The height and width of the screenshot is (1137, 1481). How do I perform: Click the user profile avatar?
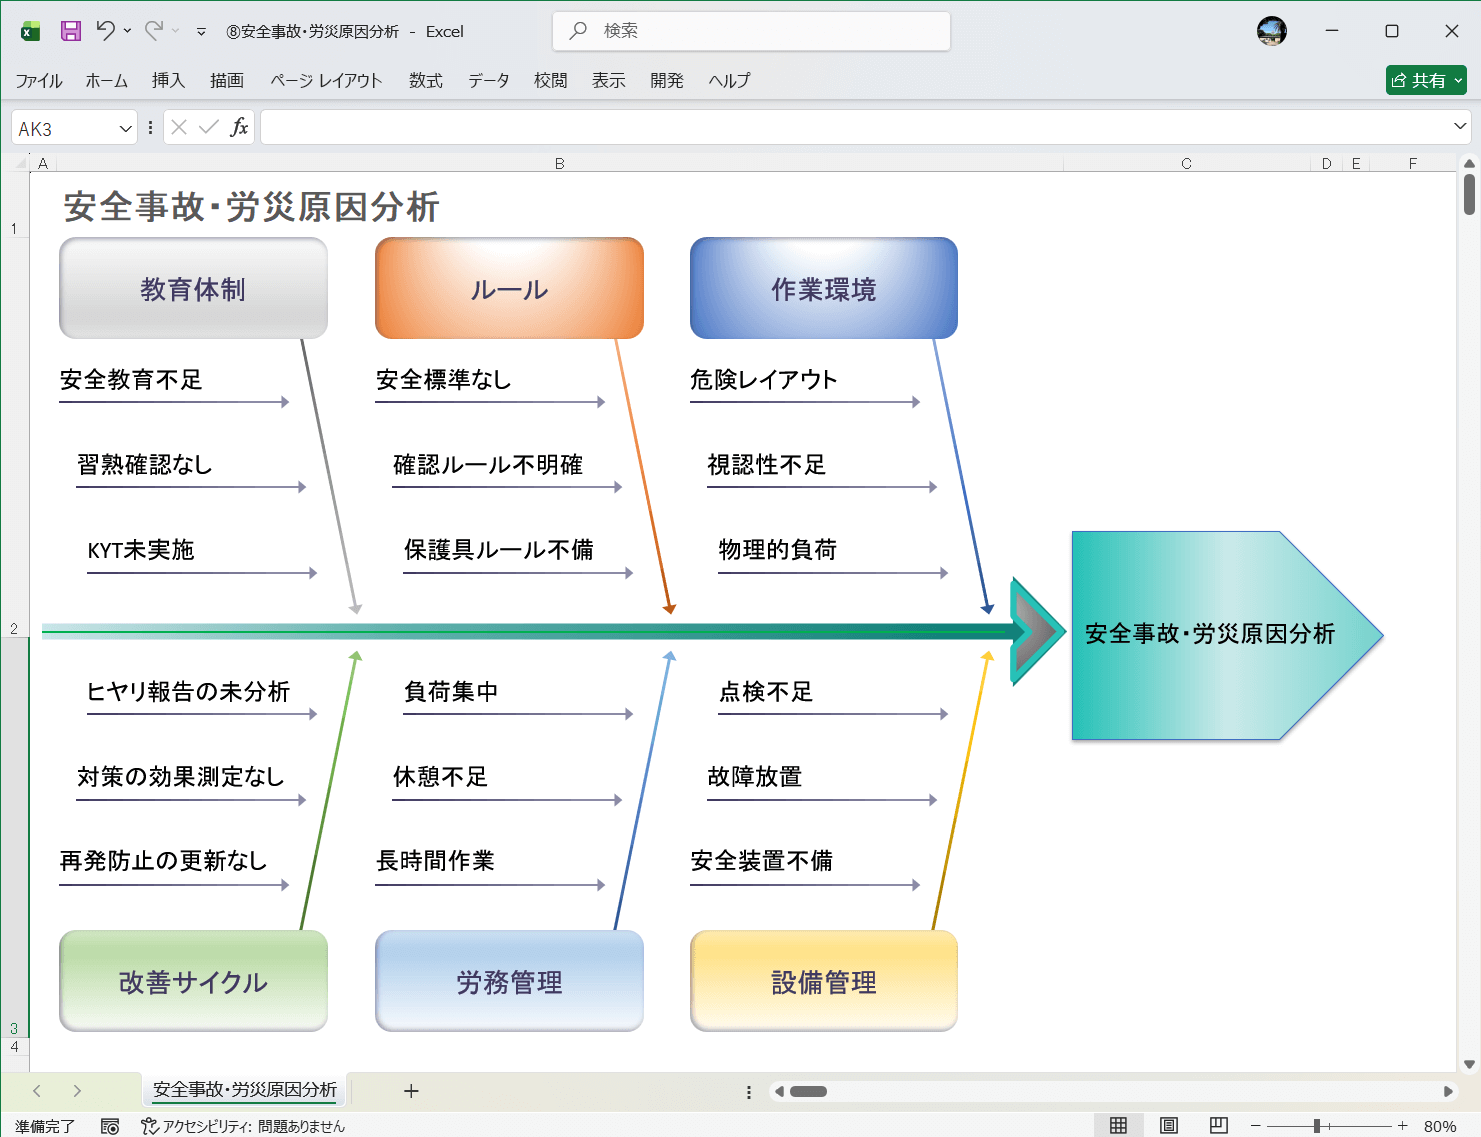point(1272,31)
